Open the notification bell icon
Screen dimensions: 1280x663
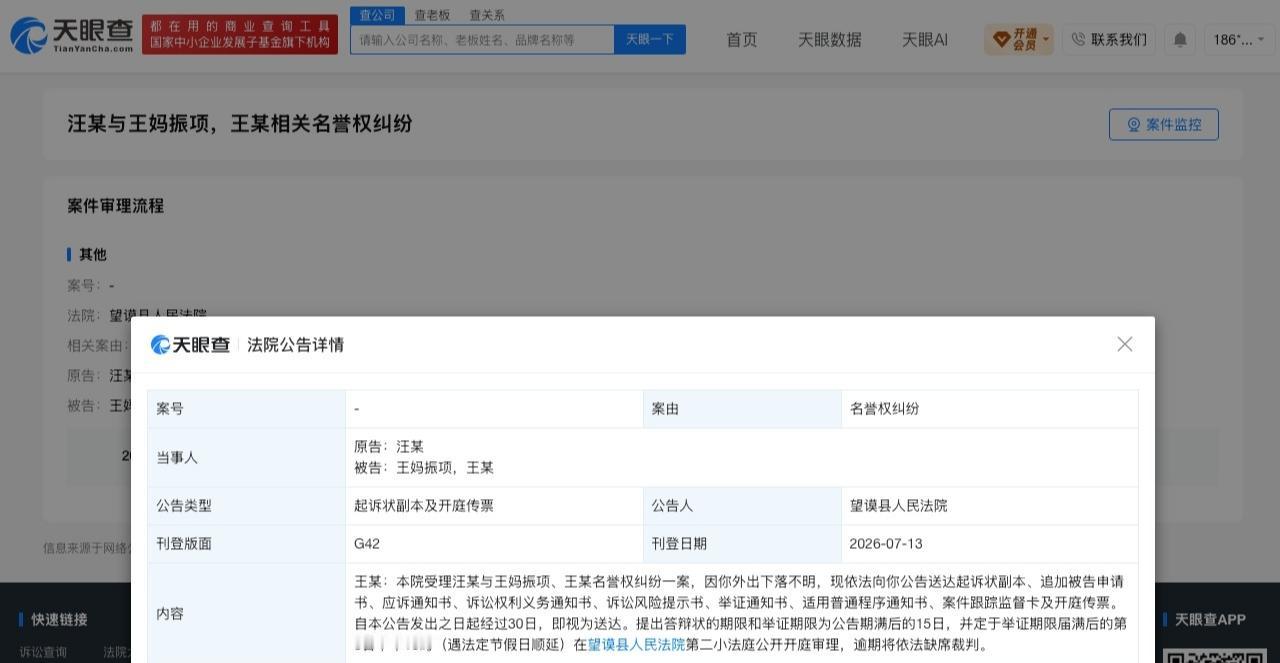[x=1180, y=39]
